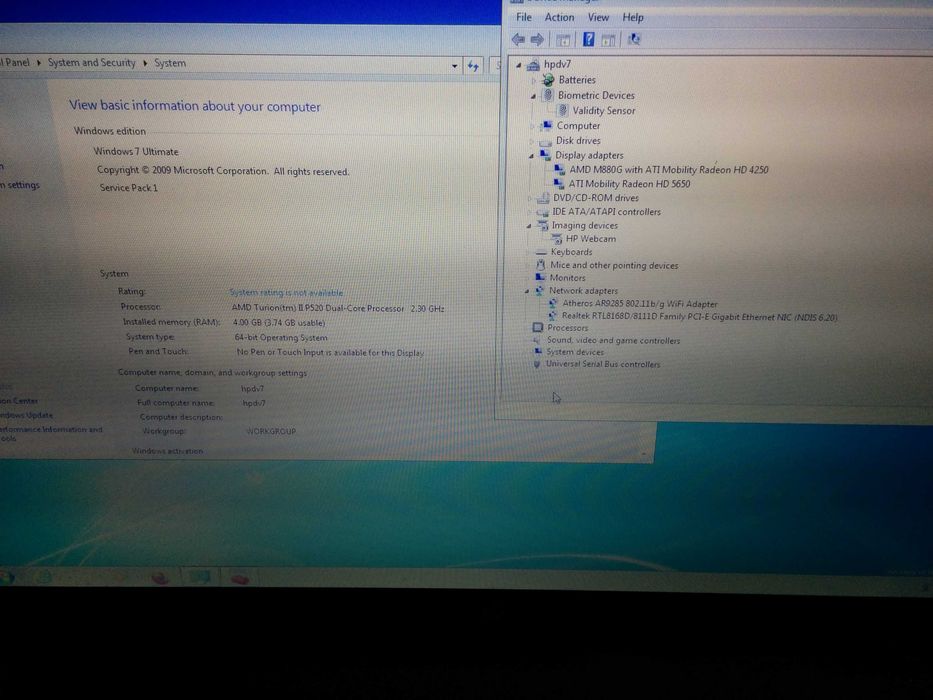933x700 pixels.
Task: Select the hpdv7 computer icon
Action: click(533, 64)
